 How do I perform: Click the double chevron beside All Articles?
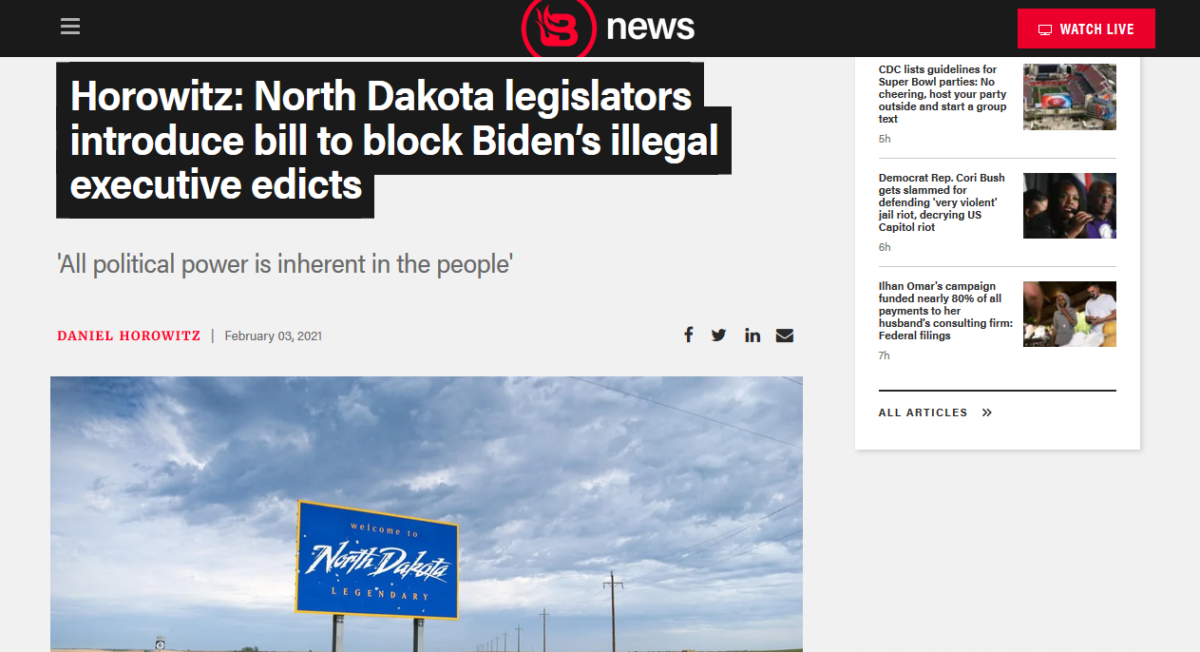(987, 412)
